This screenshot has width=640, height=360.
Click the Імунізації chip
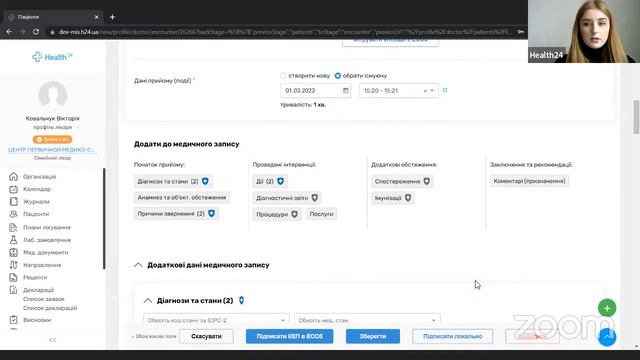393,198
